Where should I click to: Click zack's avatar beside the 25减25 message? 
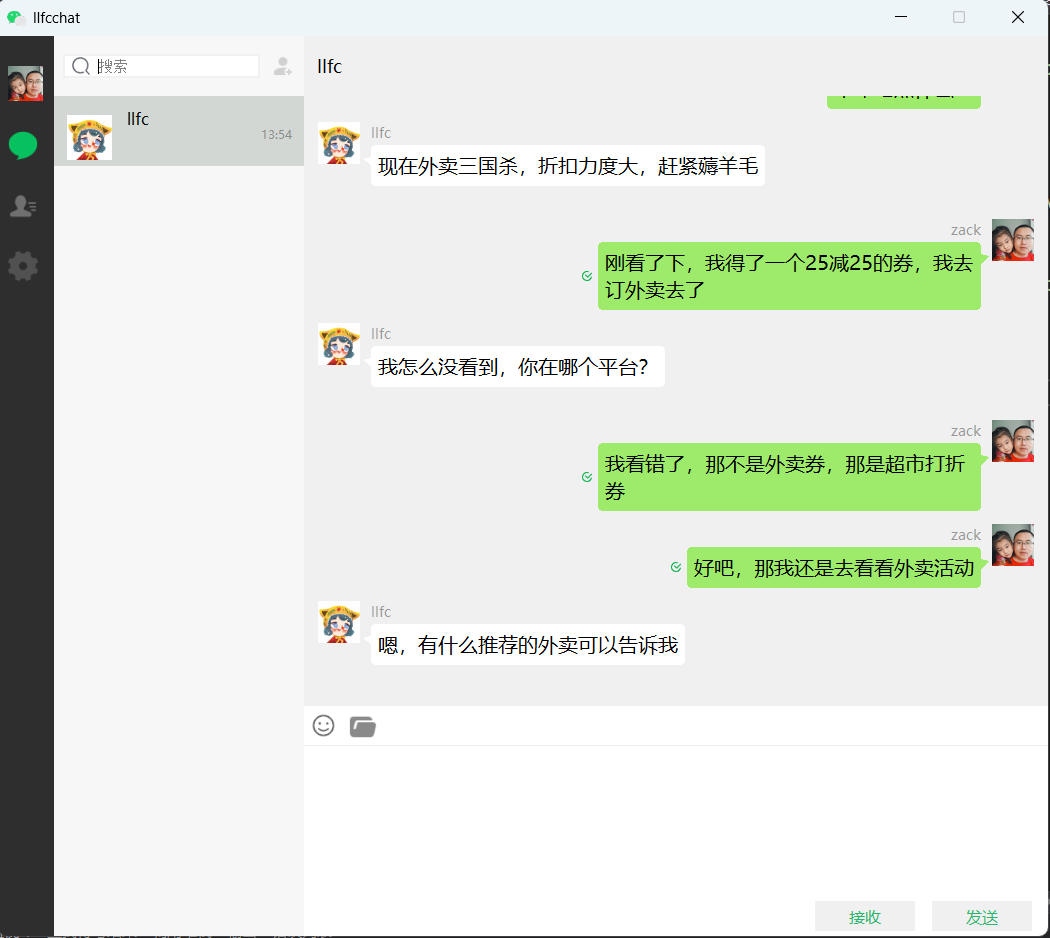coord(1012,240)
